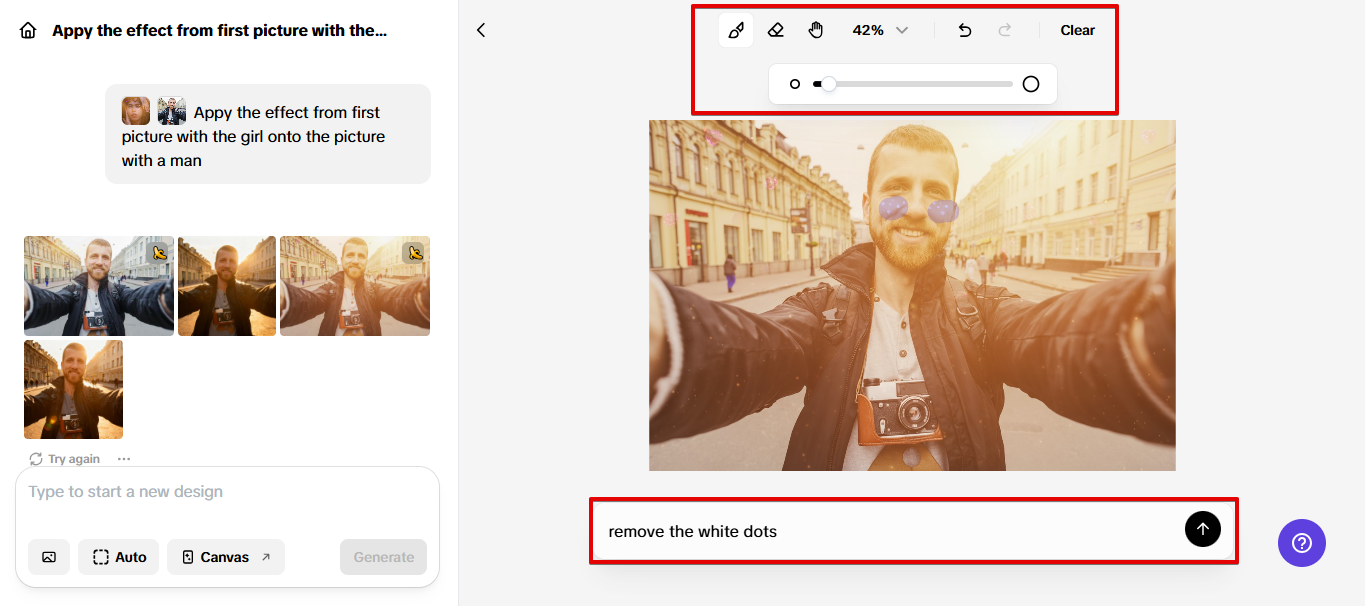Open the more options ellipsis near Try again
The height and width of the screenshot is (606, 1365).
click(123, 458)
